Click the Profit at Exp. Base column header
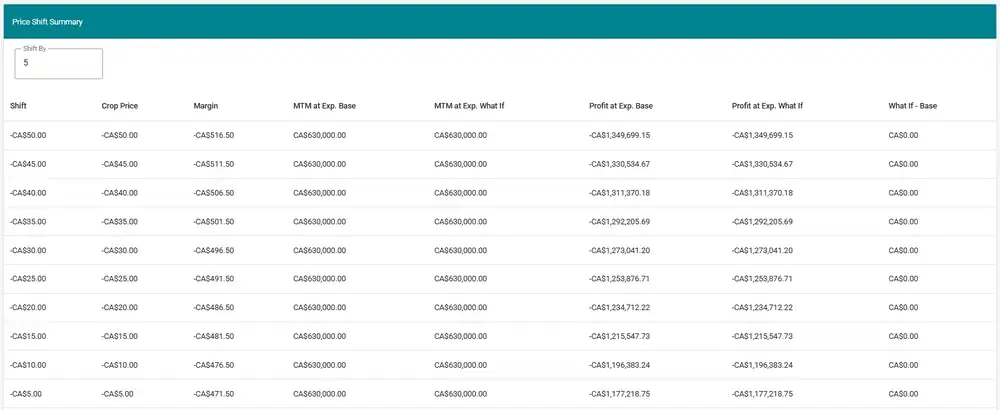Screen dimensions: 1000x410 621,106
